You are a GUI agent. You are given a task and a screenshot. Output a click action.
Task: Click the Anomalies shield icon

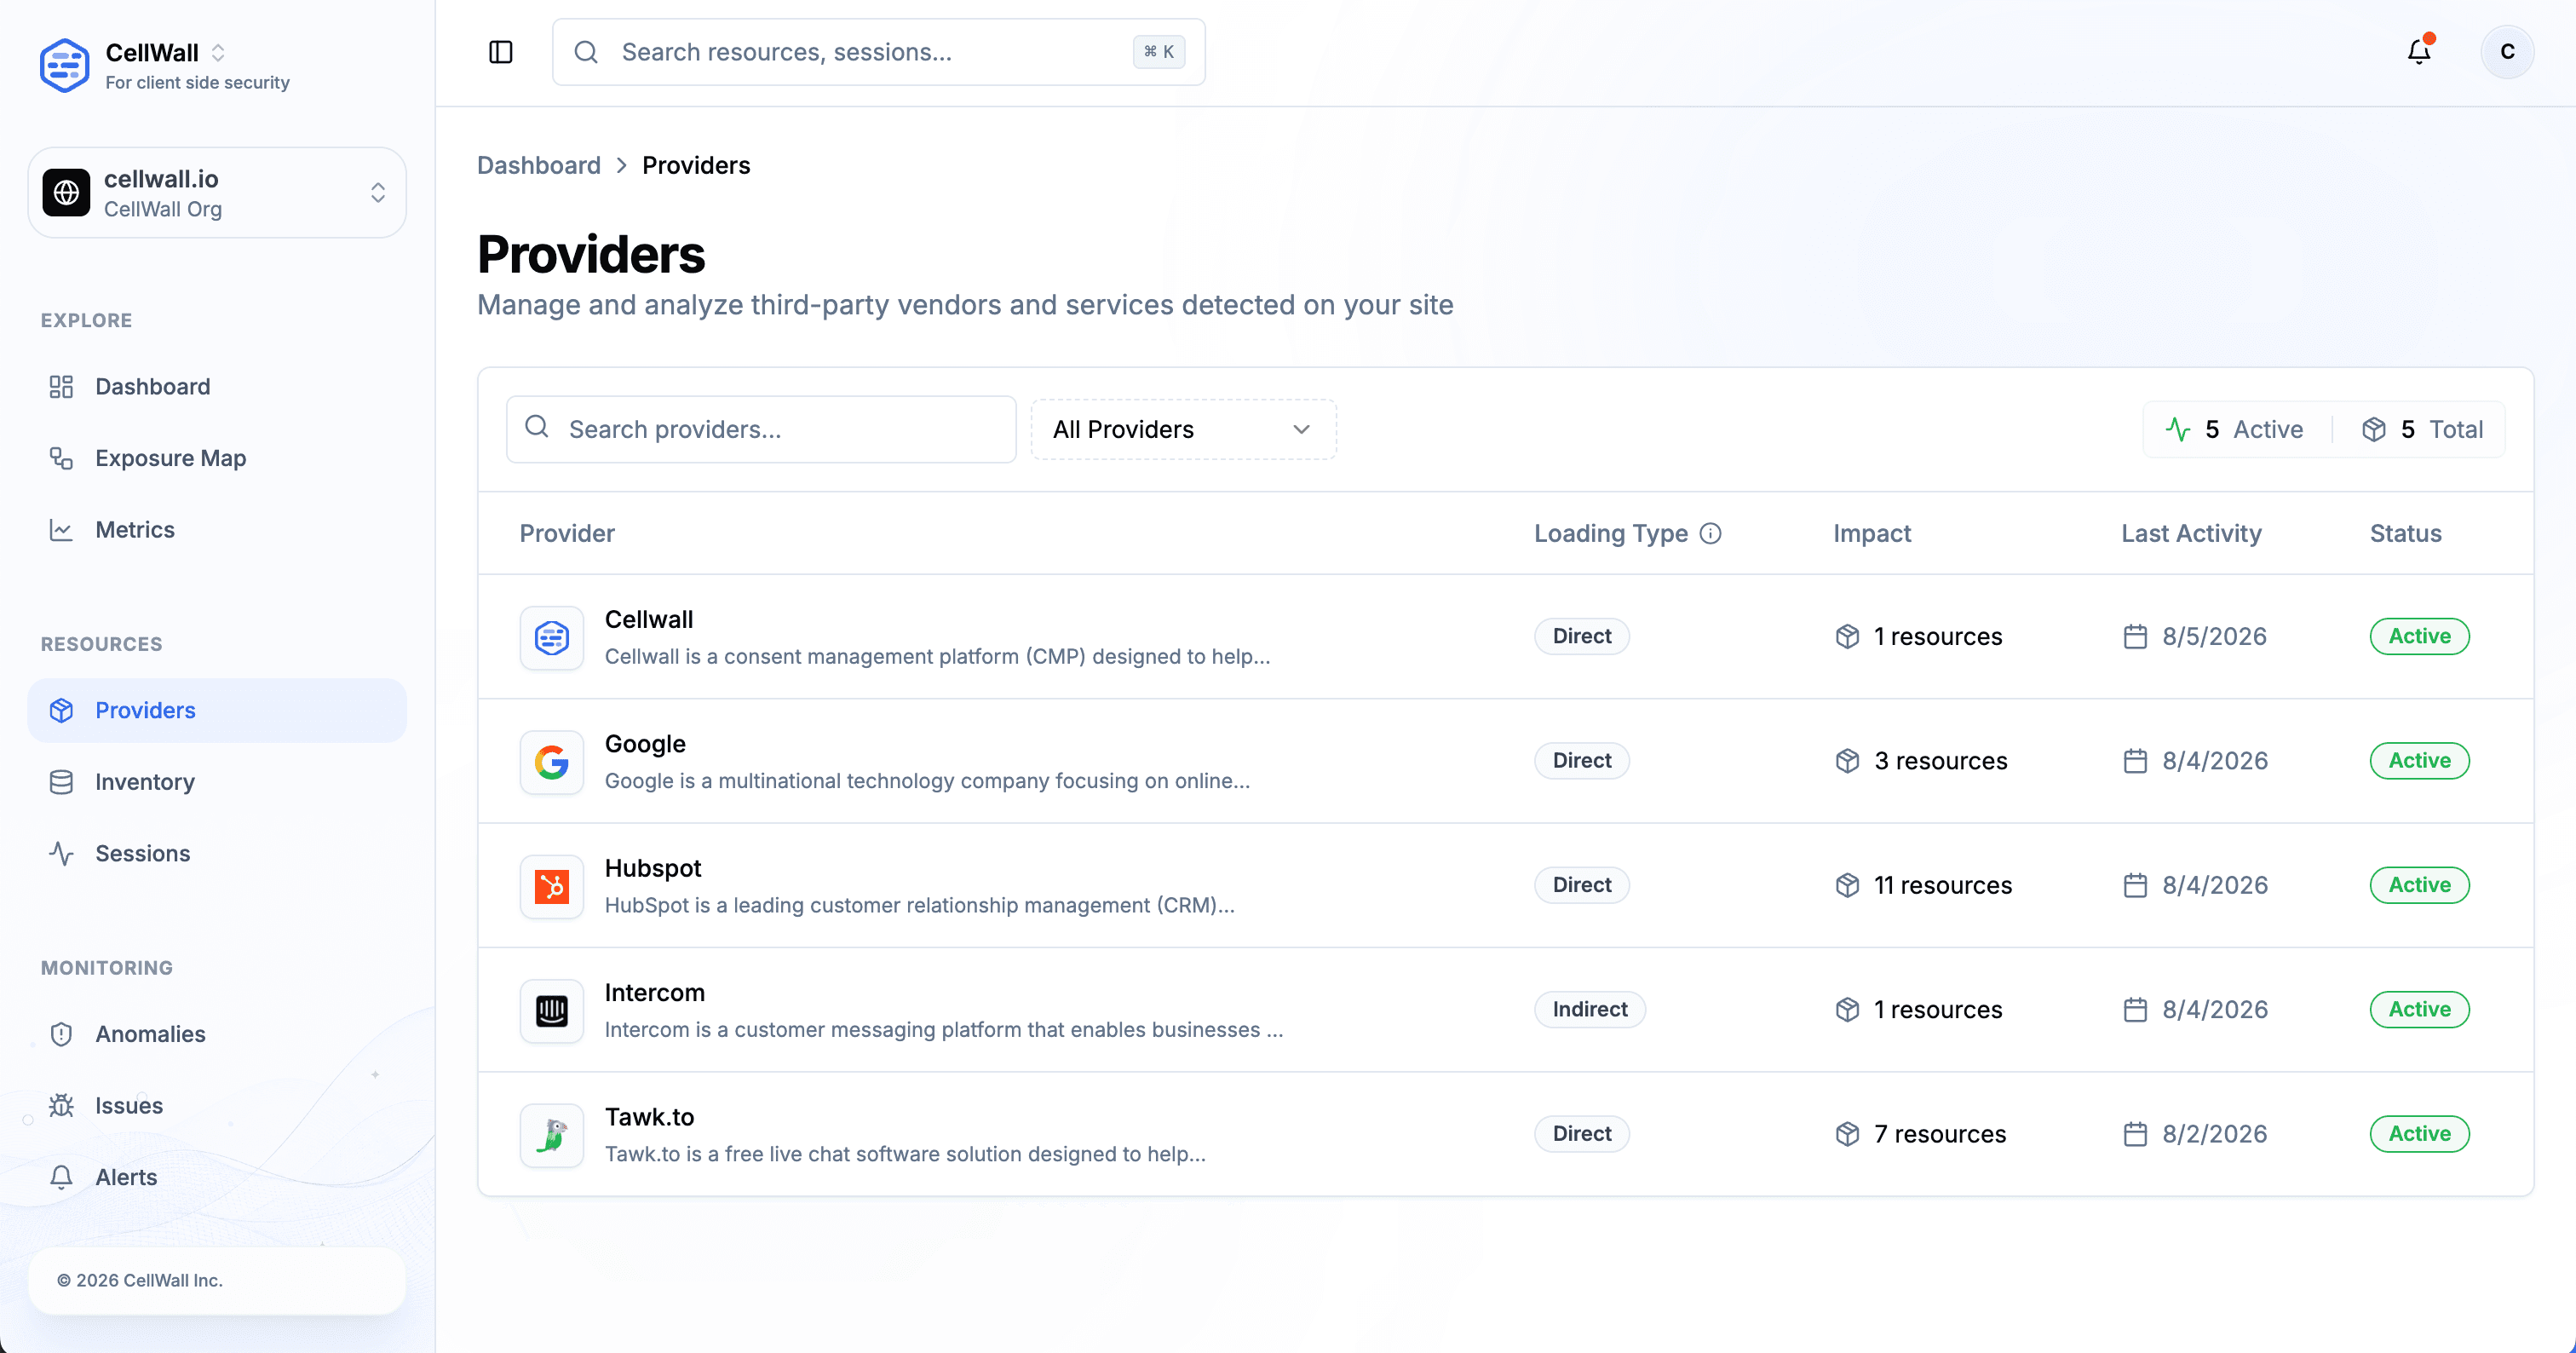pyautogui.click(x=61, y=1034)
